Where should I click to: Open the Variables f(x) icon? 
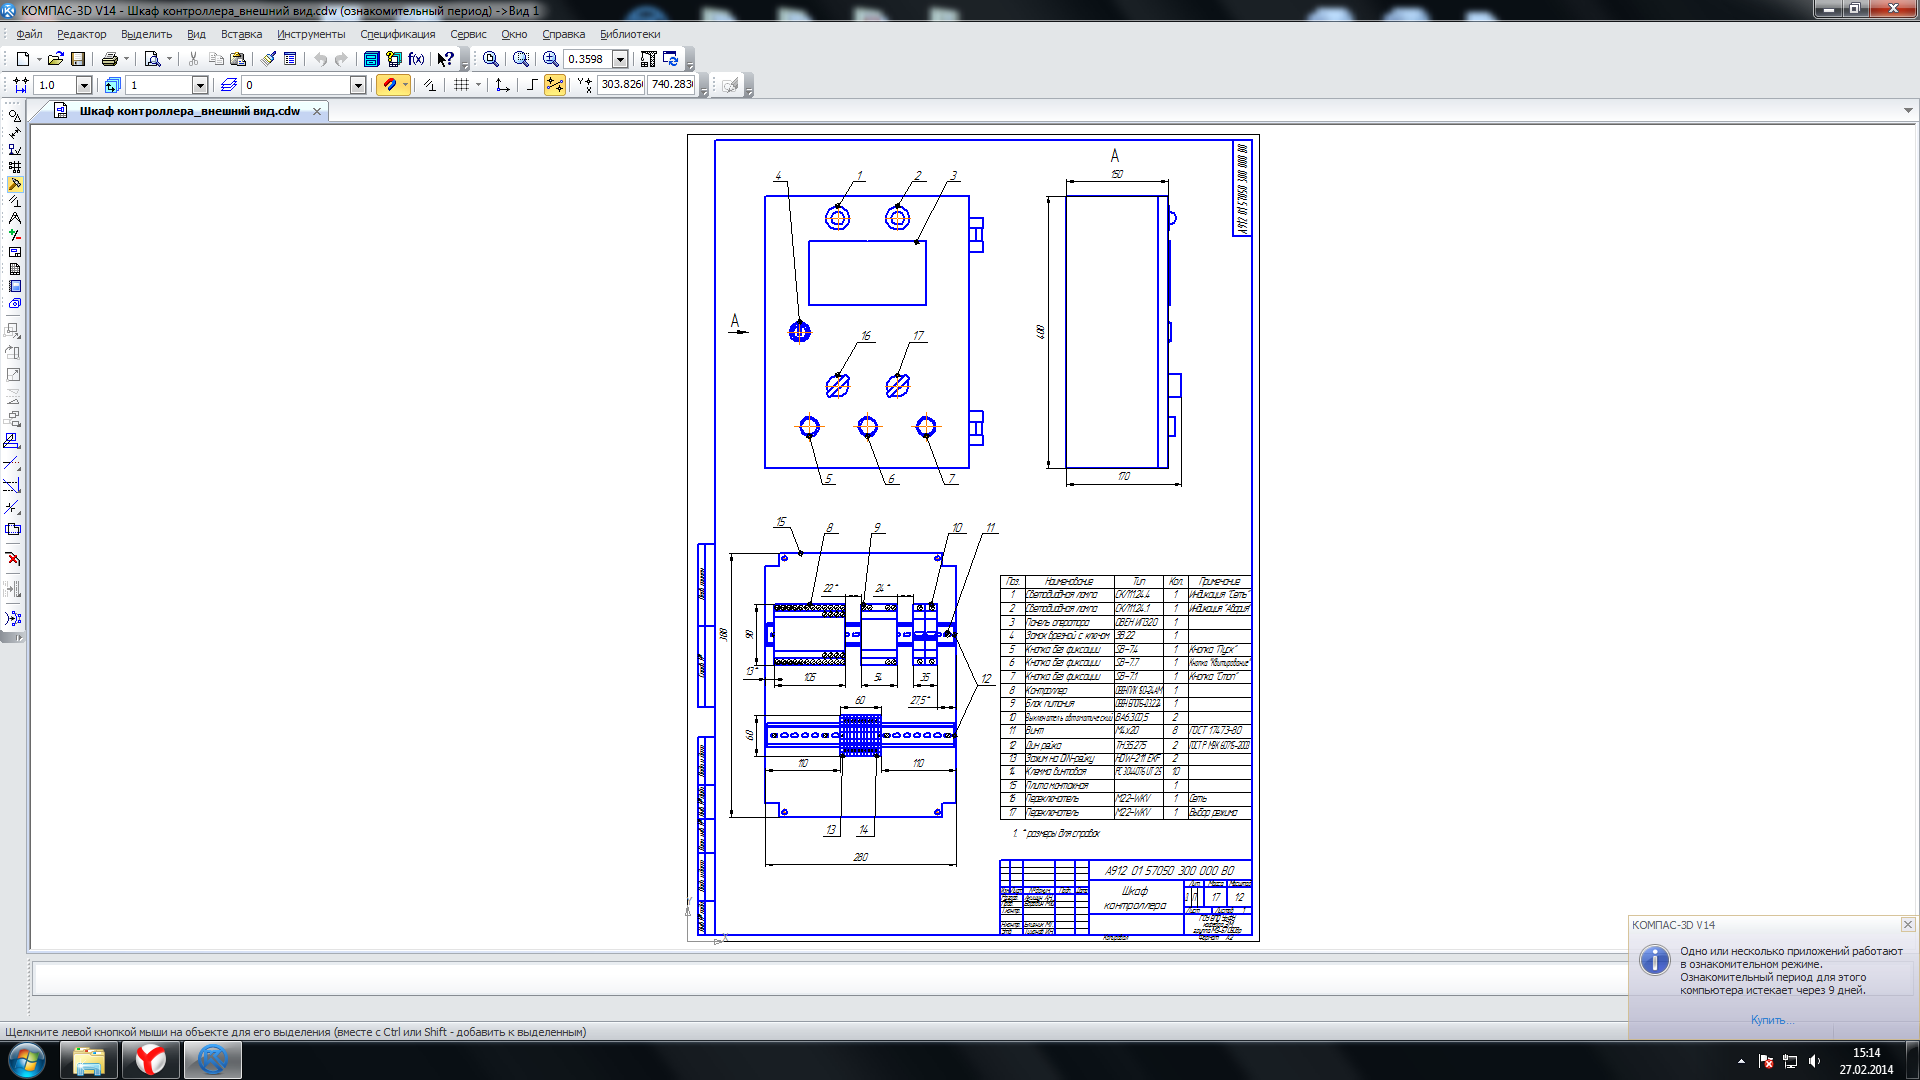pos(416,59)
